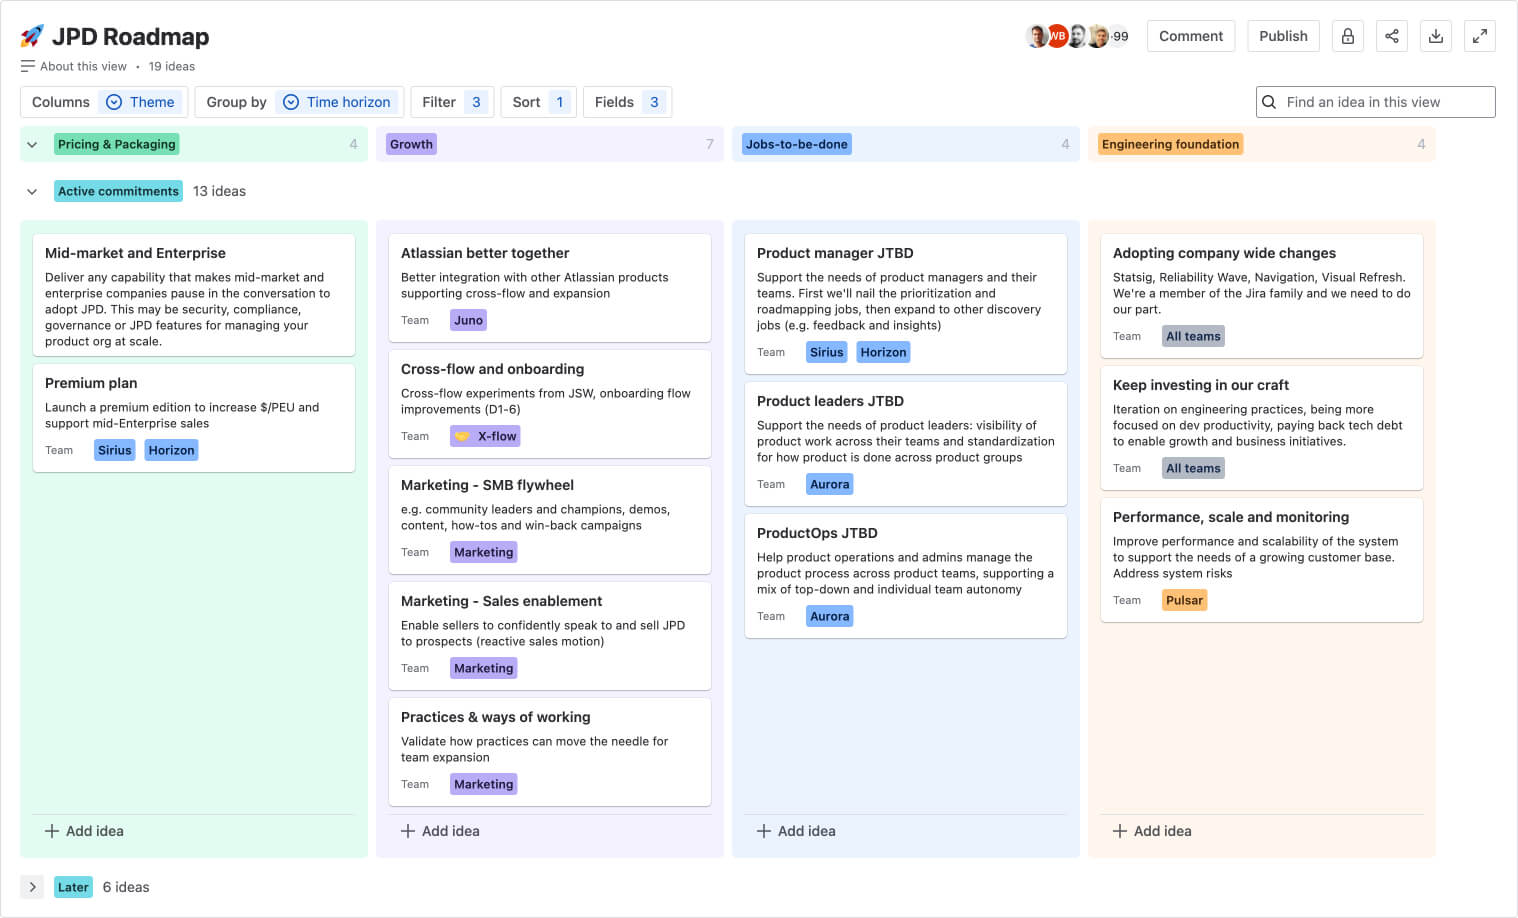This screenshot has height=918, width=1518.
Task: Click the rocket icon beside JPD Roadmap
Action: (x=32, y=36)
